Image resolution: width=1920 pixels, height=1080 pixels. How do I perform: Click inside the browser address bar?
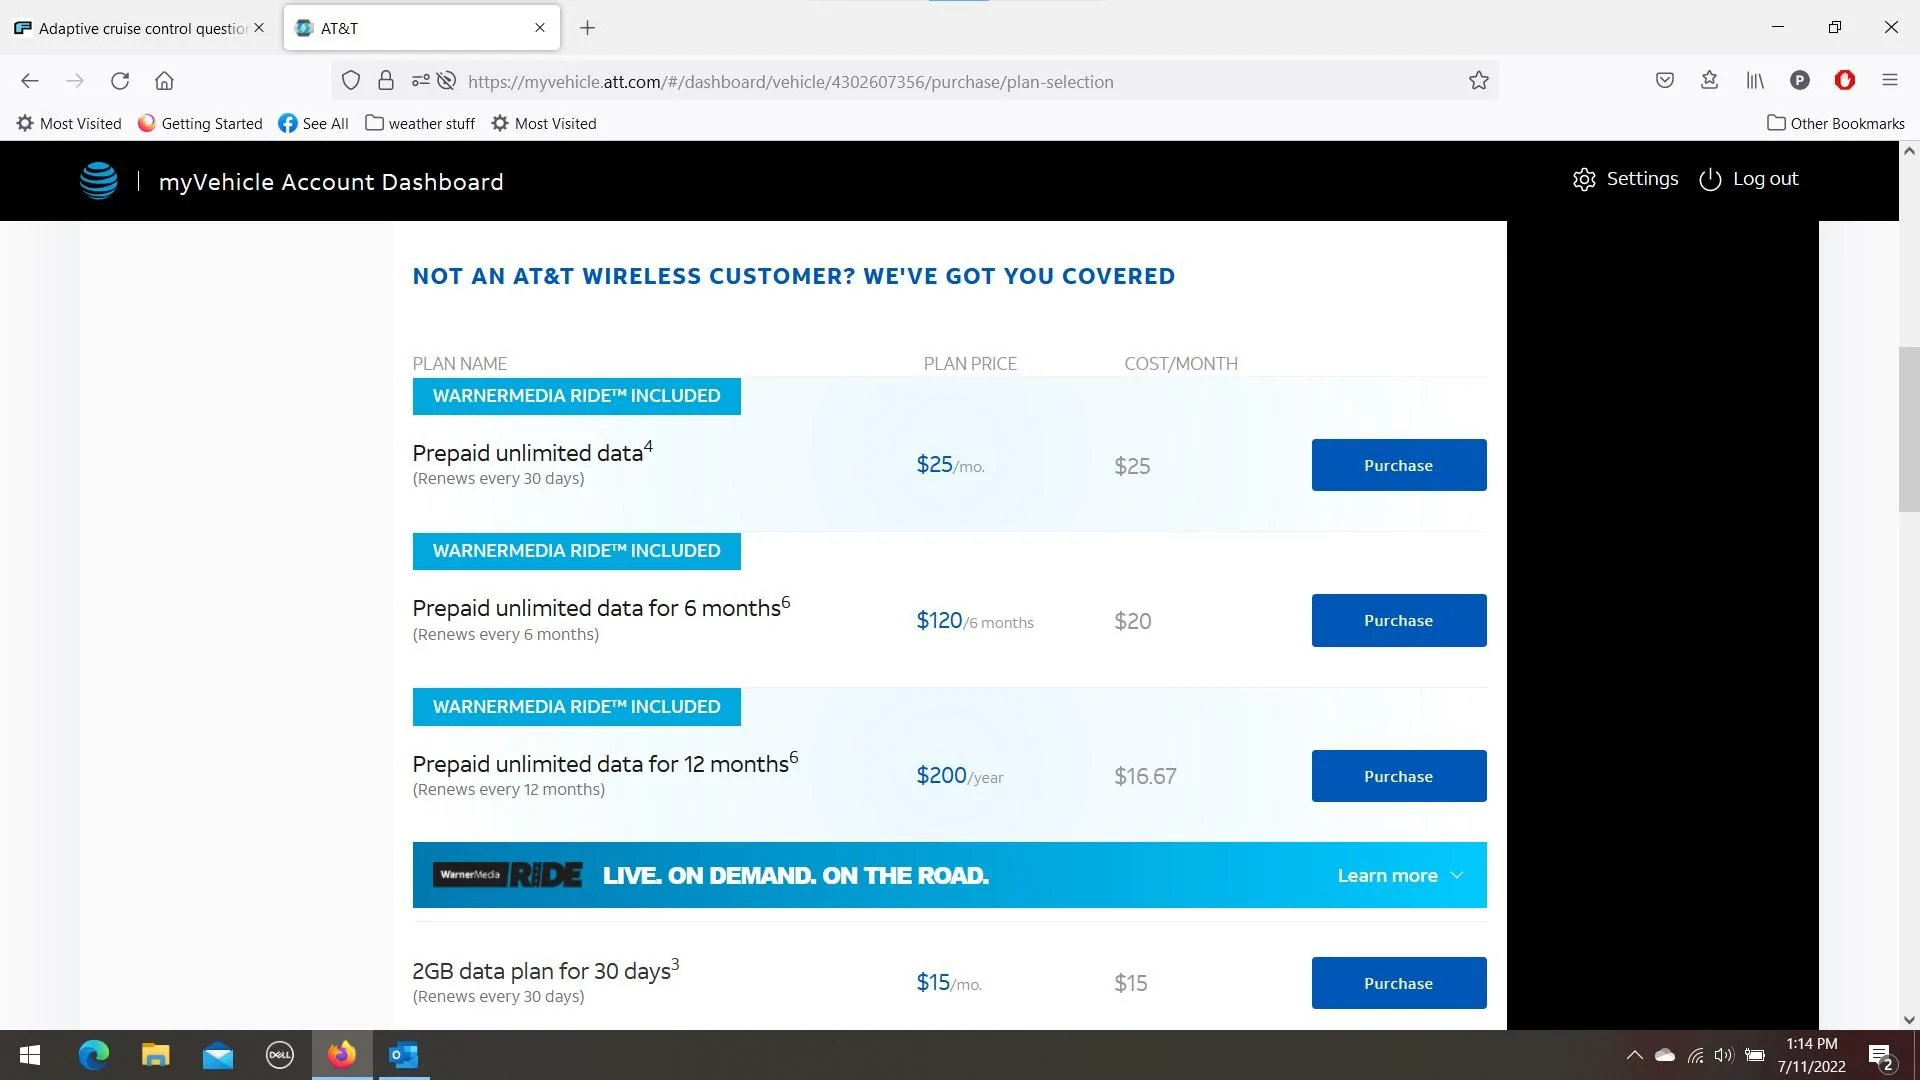[x=900, y=81]
